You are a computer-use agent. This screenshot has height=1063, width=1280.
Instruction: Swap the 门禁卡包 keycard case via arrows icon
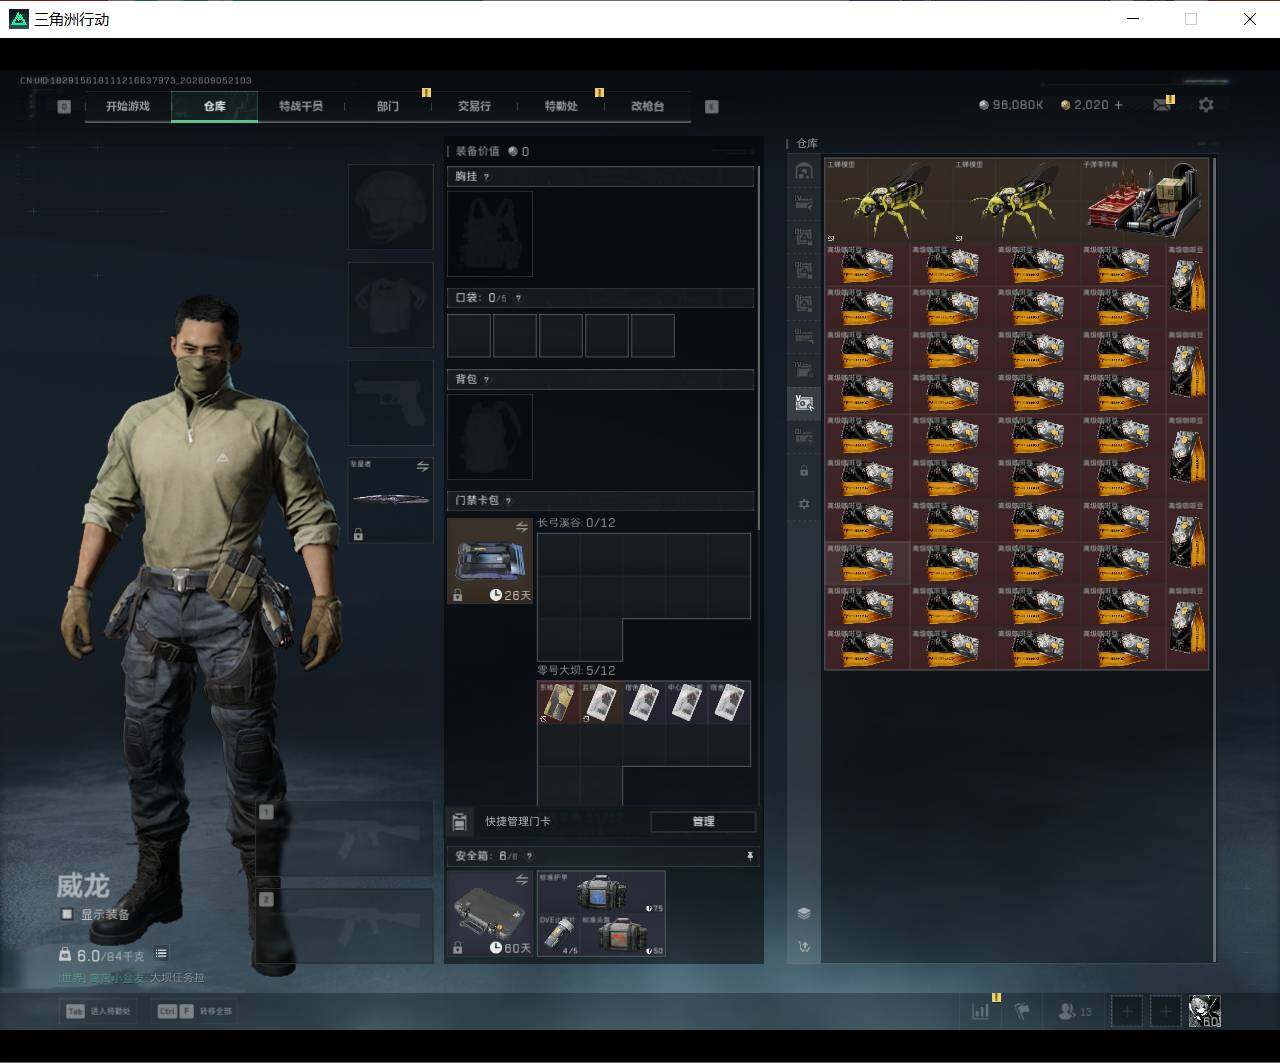point(521,527)
